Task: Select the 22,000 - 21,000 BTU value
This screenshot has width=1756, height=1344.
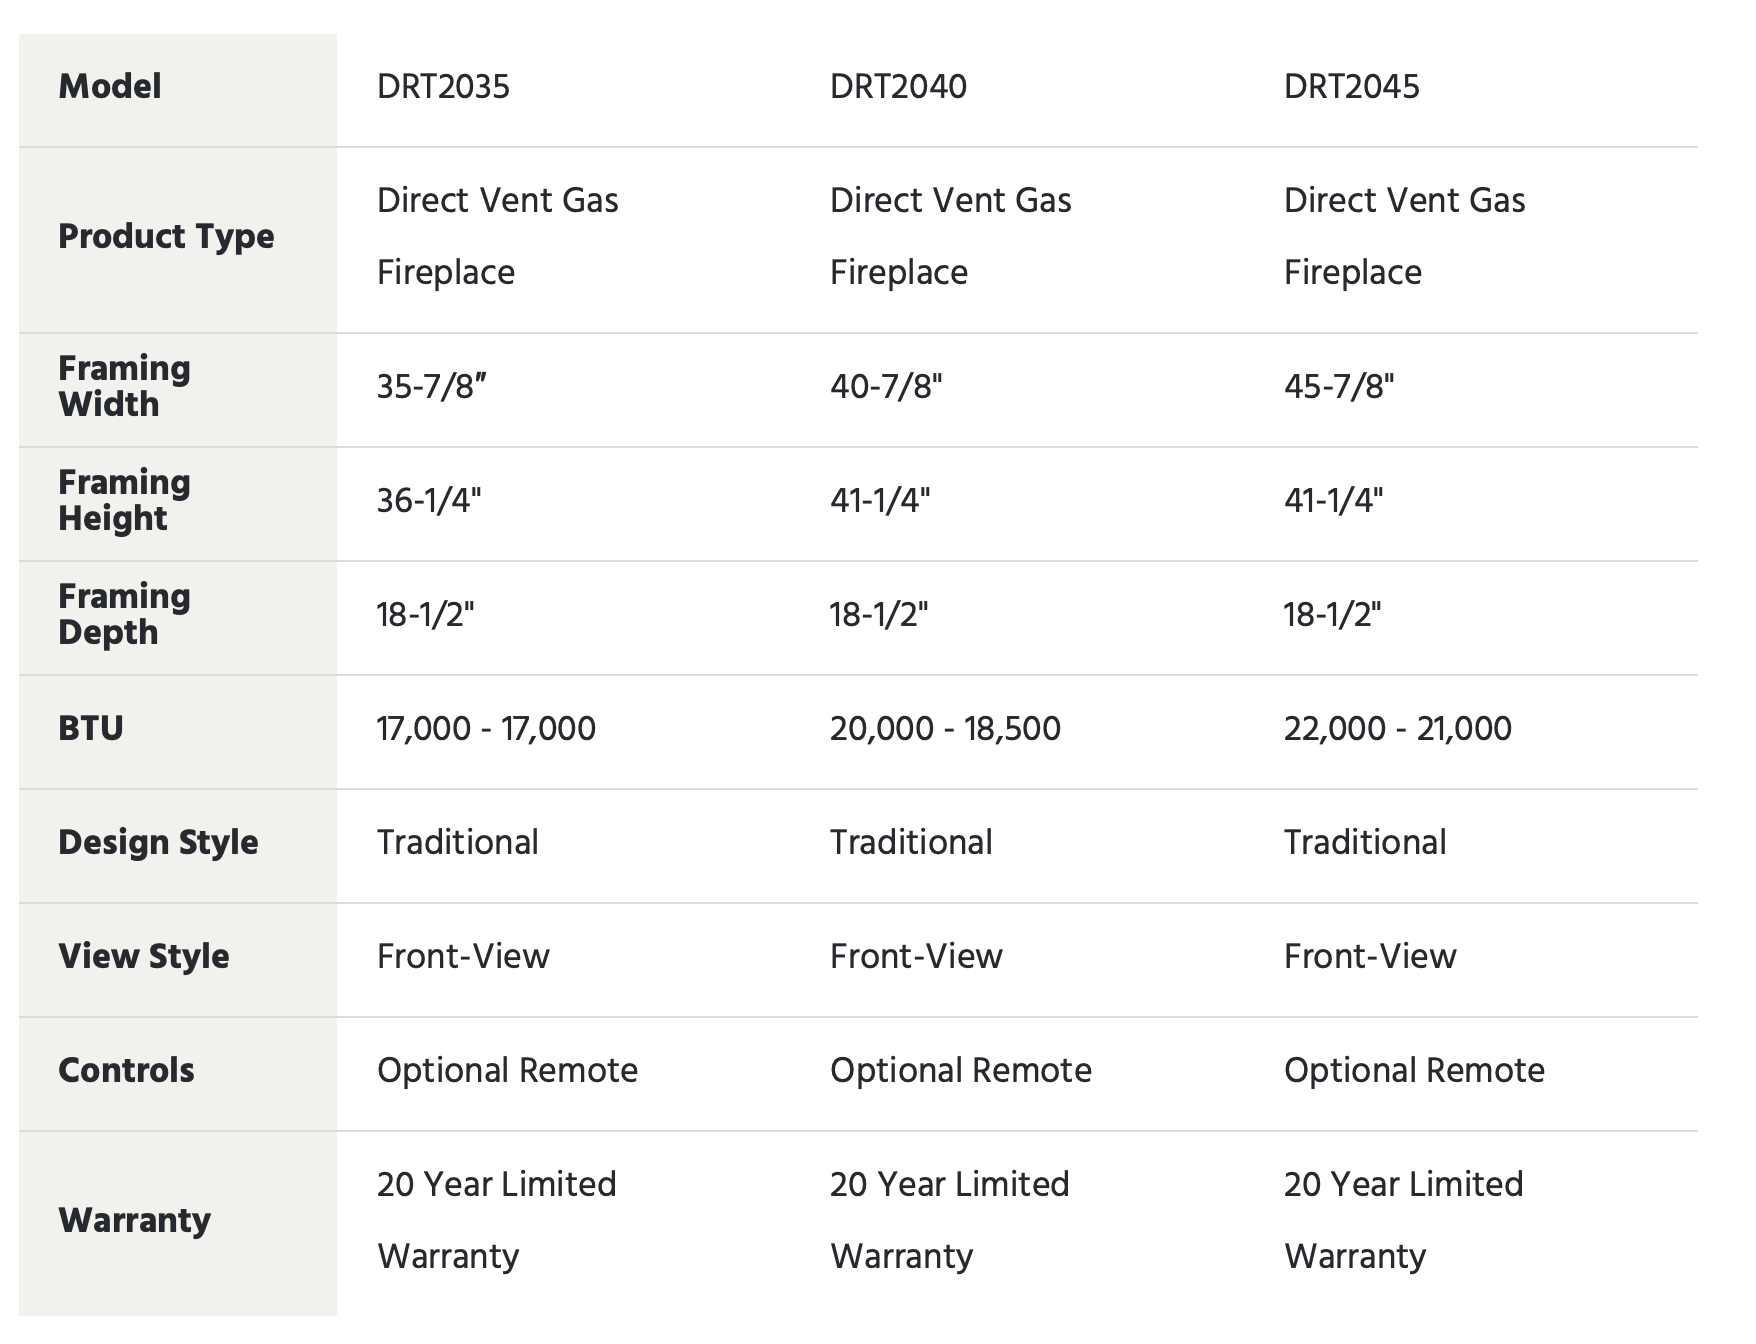Action: (1398, 728)
